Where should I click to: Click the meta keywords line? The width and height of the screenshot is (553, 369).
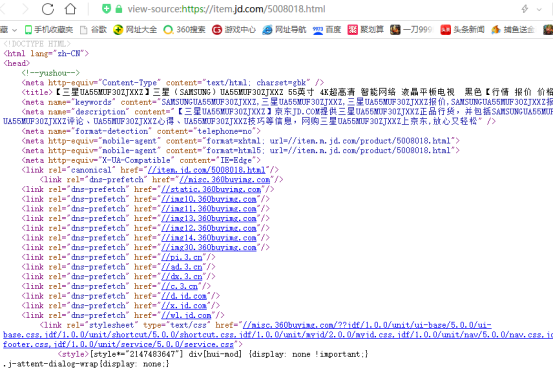287,102
